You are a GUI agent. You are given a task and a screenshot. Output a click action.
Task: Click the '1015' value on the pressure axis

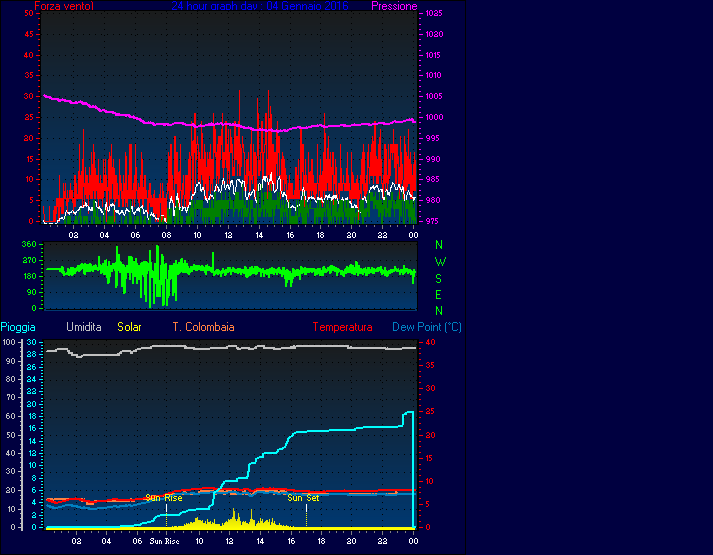click(x=433, y=55)
